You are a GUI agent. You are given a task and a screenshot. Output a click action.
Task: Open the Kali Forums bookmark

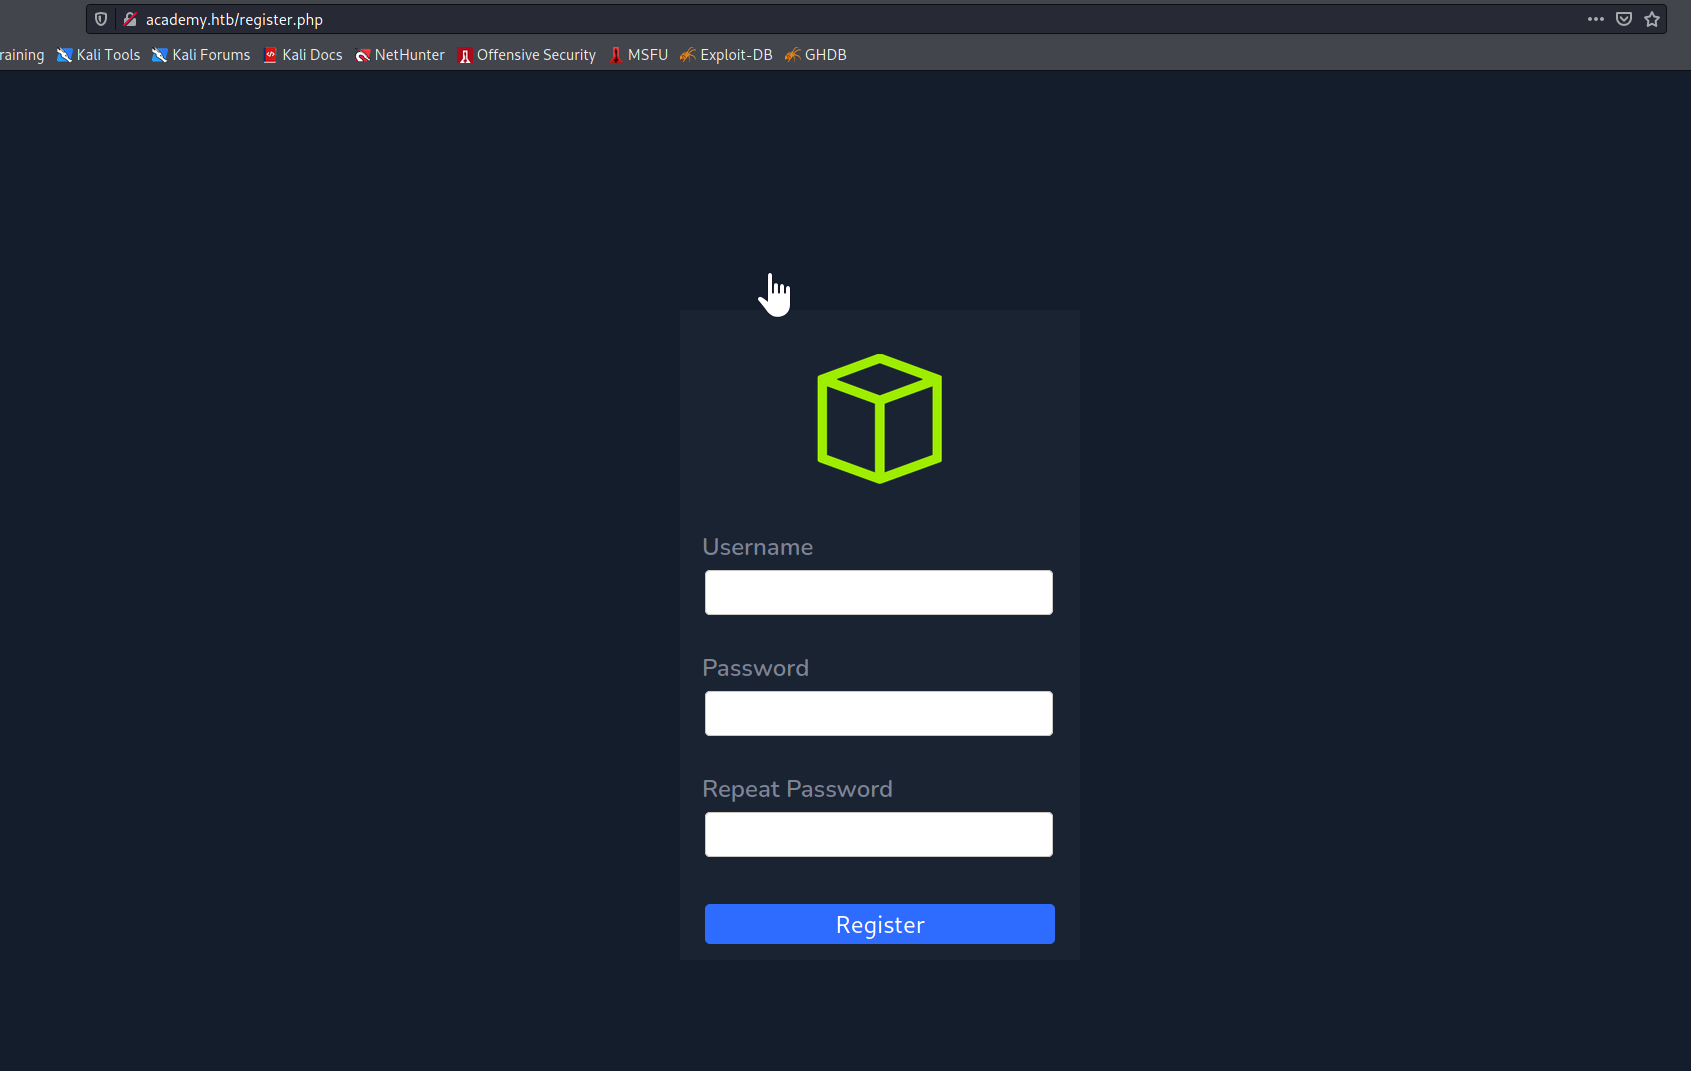pyautogui.click(x=201, y=55)
